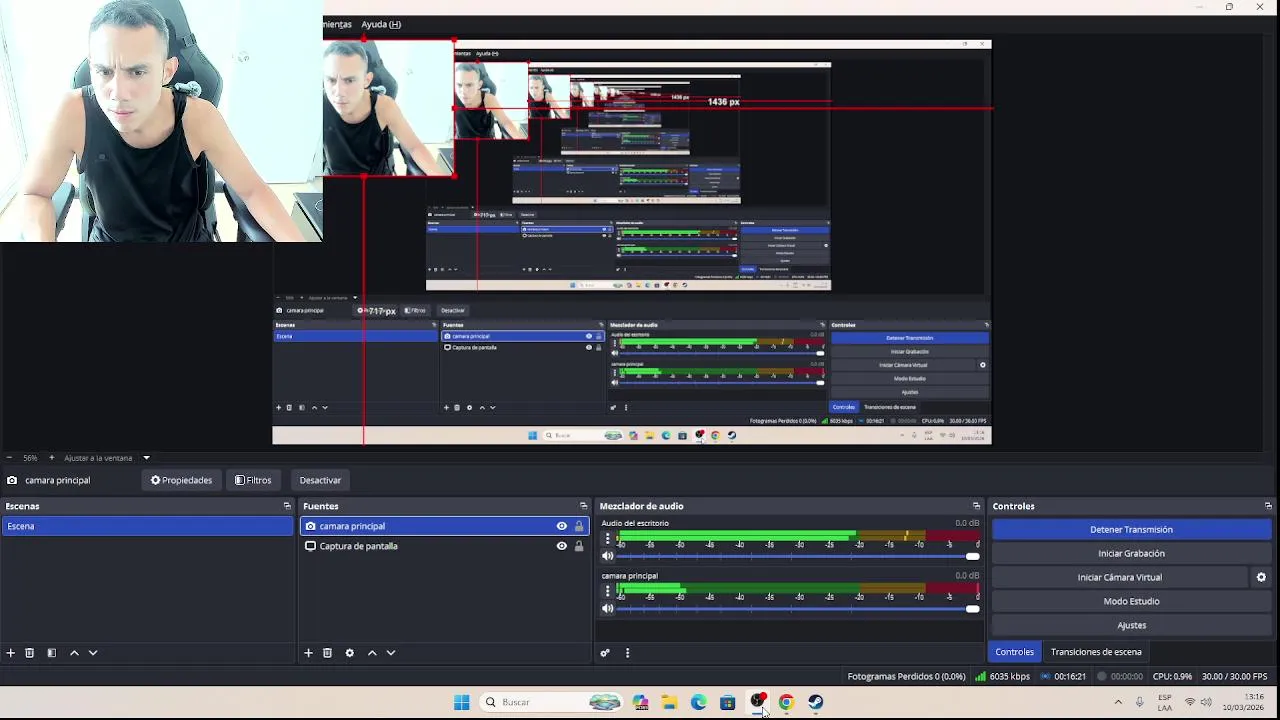
Task: Open source properties gear in Fuentes toolbar
Action: pos(349,653)
